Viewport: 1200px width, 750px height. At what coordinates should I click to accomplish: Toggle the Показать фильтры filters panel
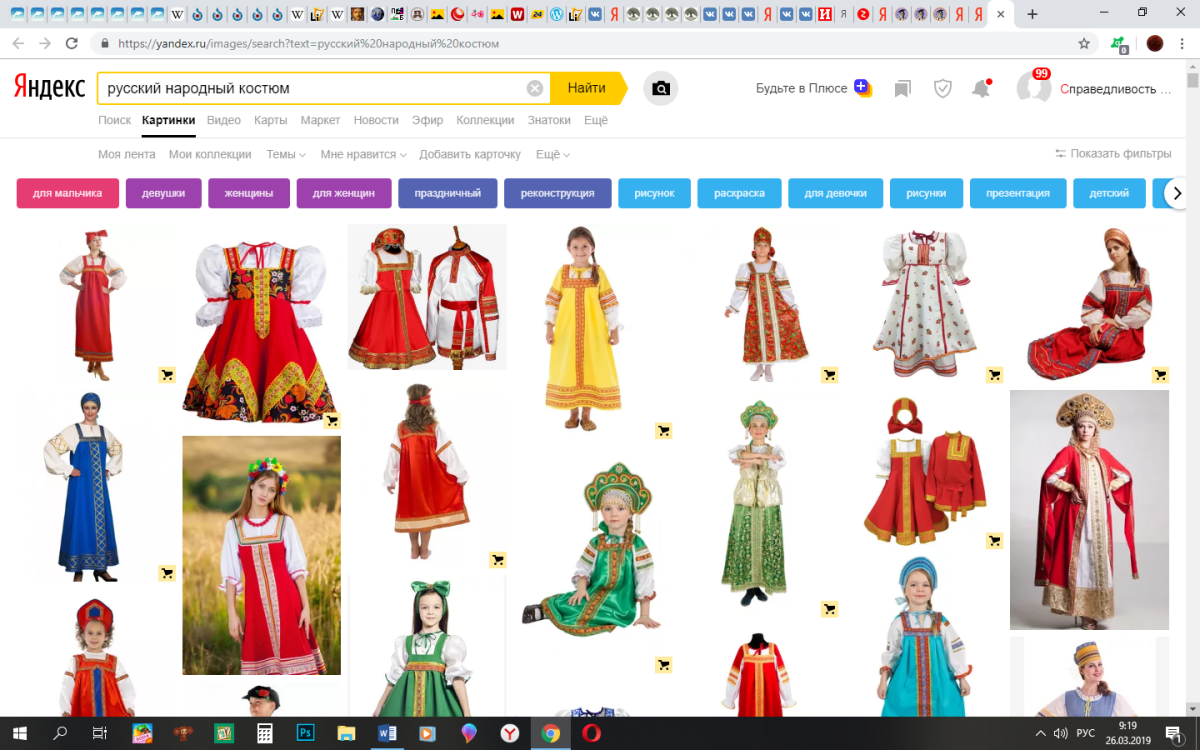point(1112,154)
